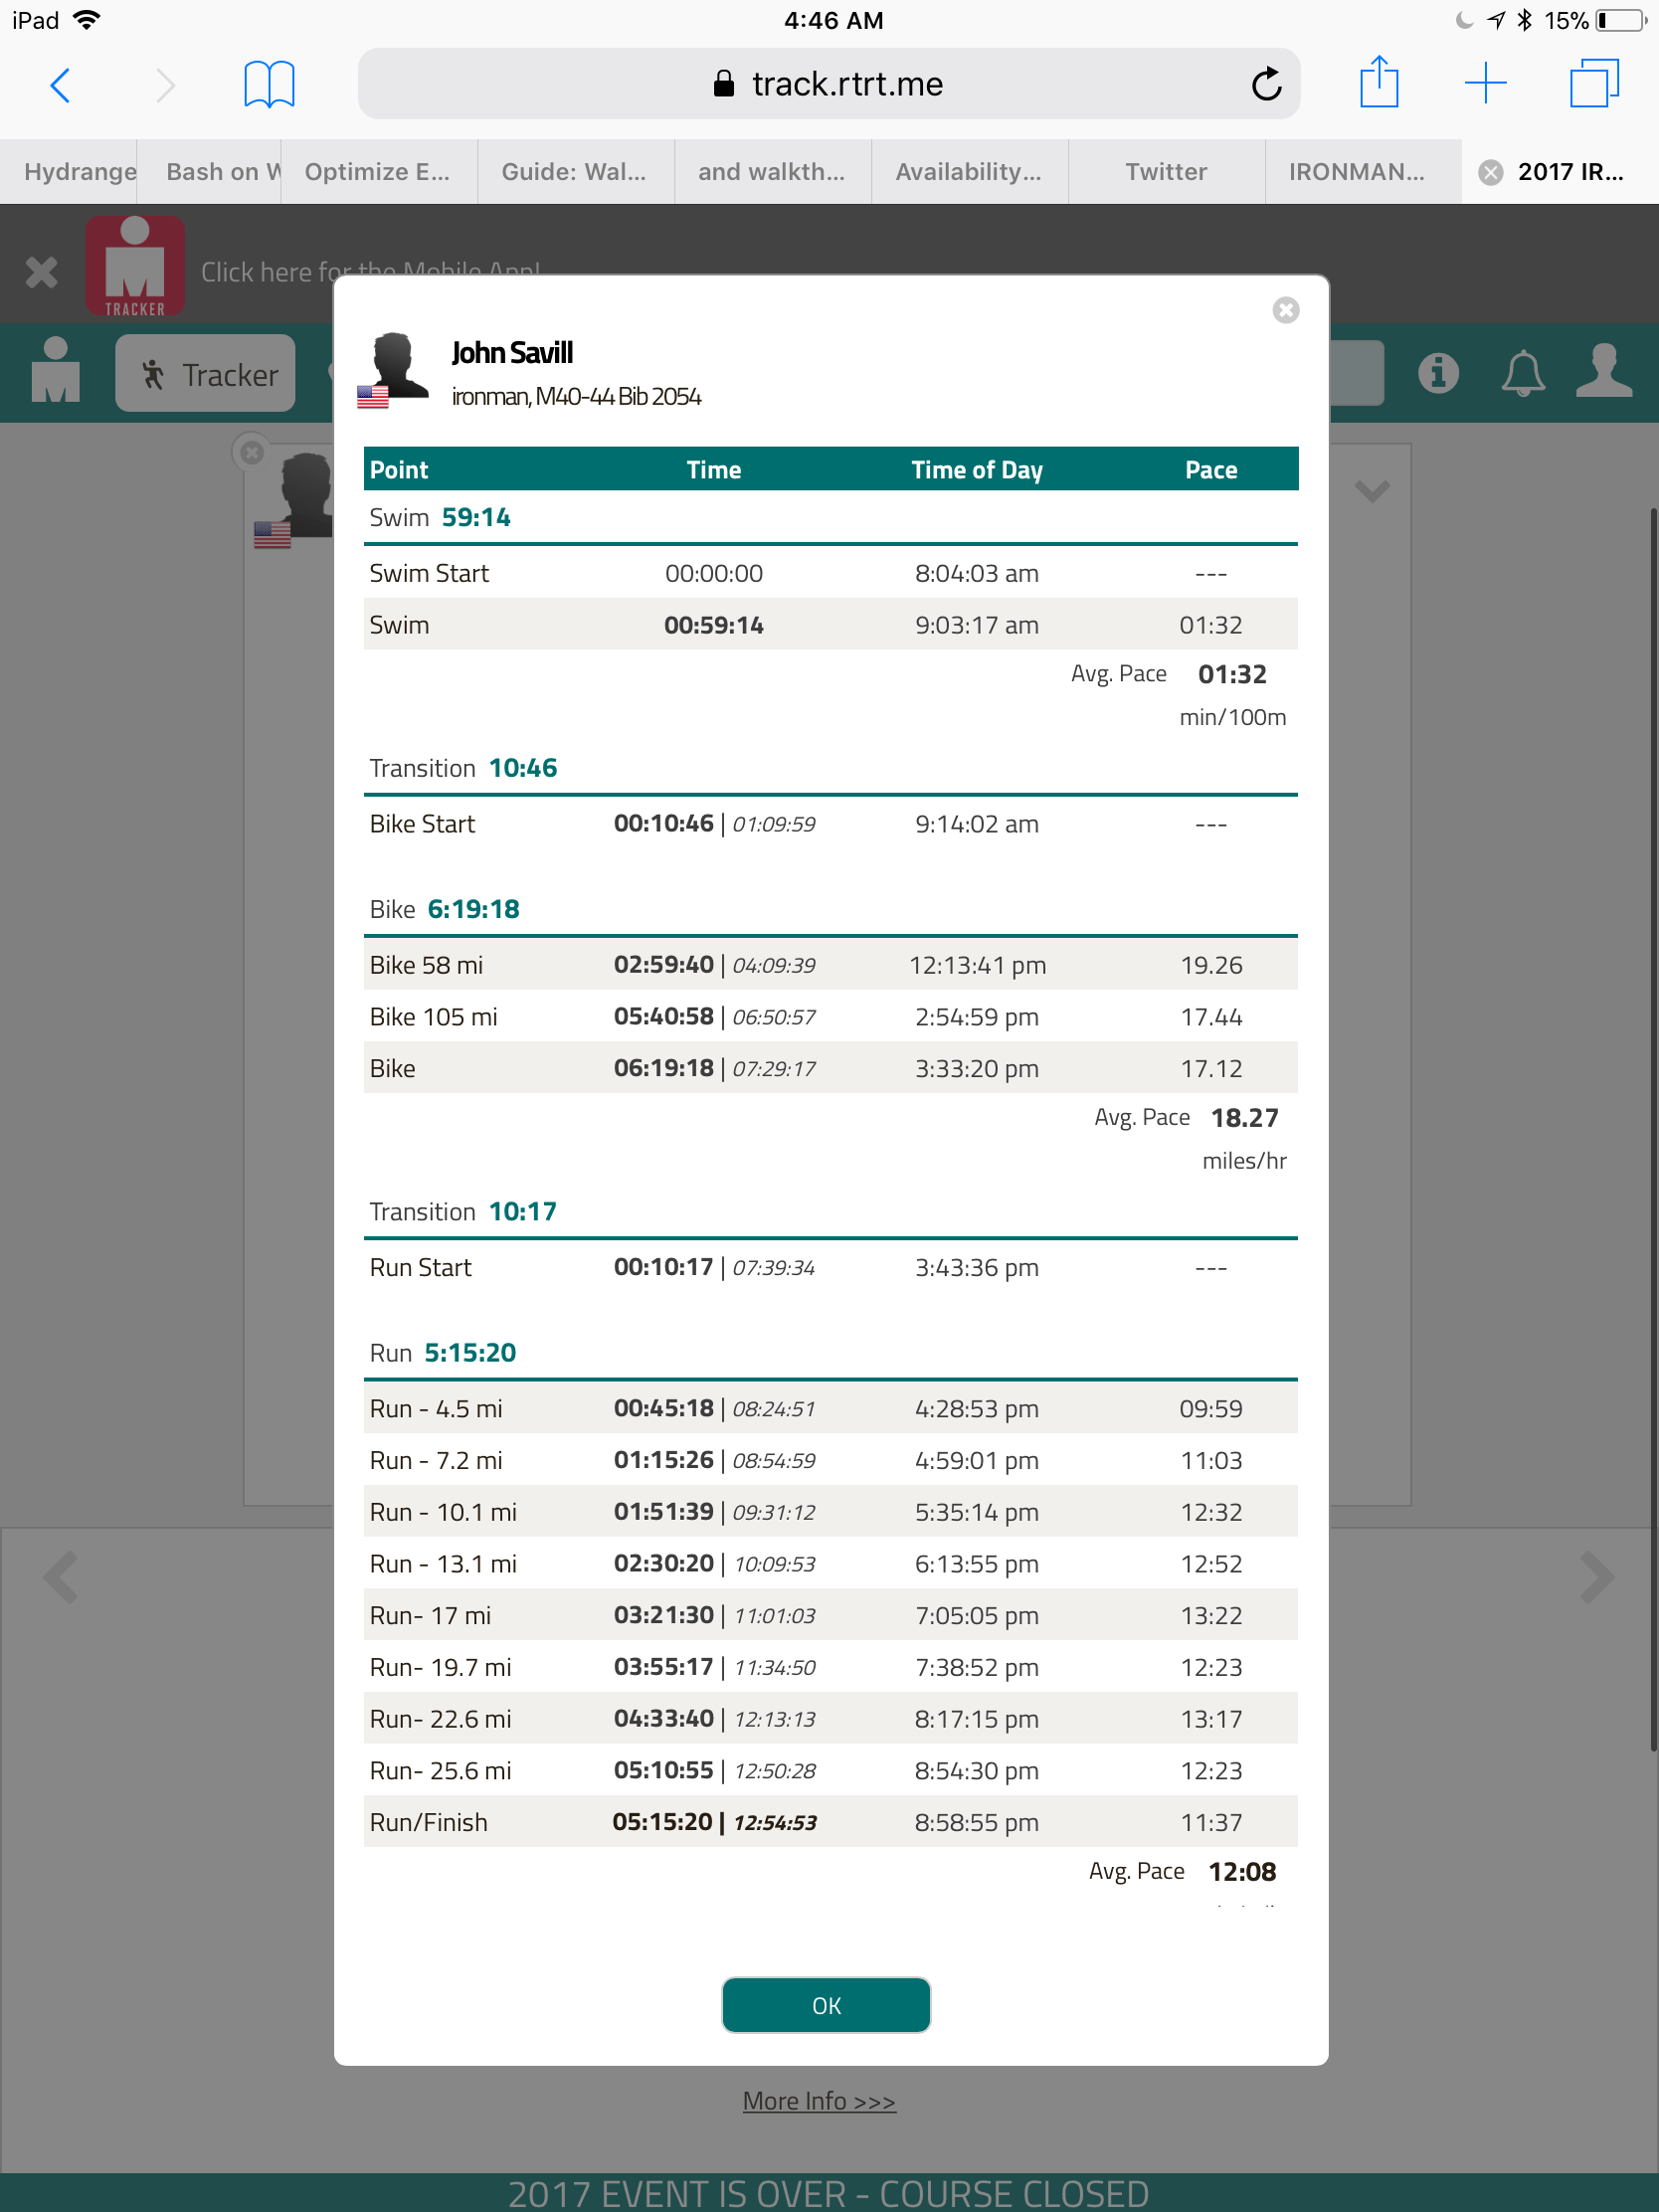
Task: Open the user profile icon
Action: [x=1603, y=372]
